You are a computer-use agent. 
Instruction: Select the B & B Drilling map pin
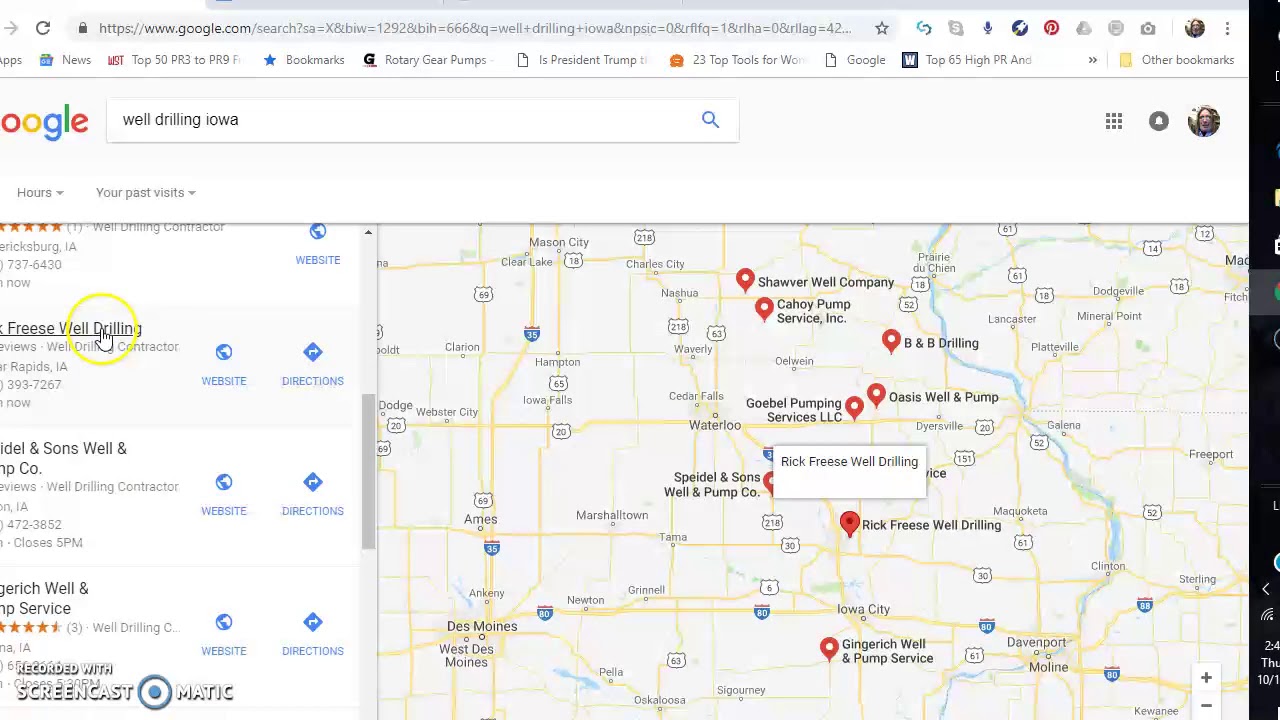click(x=891, y=341)
